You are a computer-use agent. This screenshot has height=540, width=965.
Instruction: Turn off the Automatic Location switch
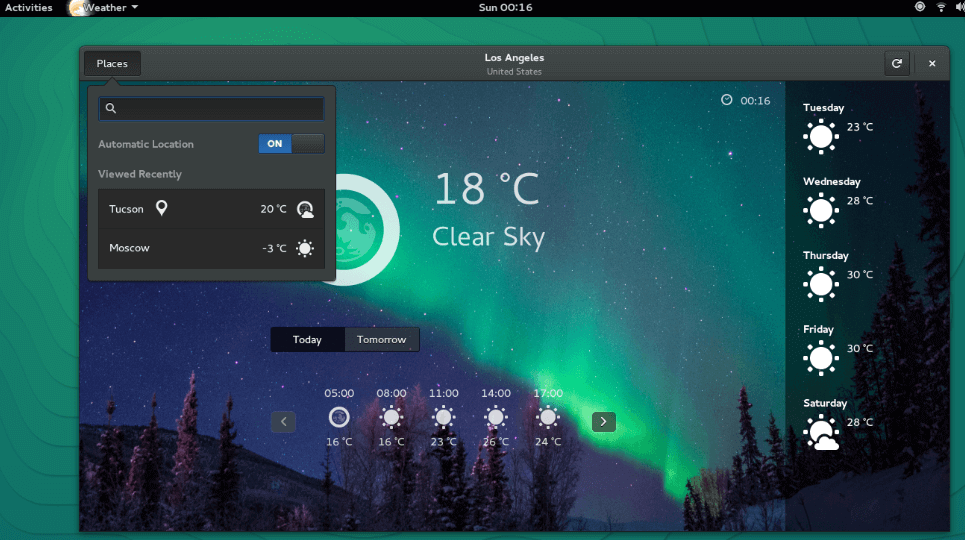291,143
